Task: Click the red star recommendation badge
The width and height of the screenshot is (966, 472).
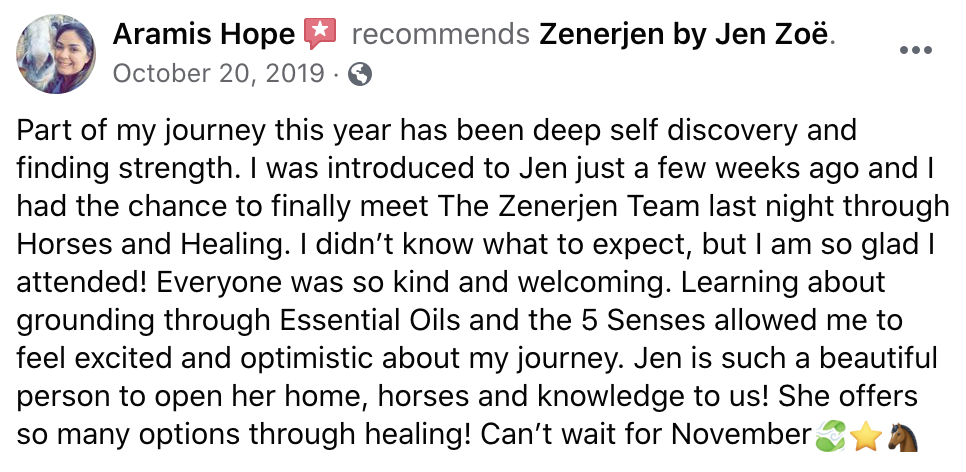Action: [320, 34]
